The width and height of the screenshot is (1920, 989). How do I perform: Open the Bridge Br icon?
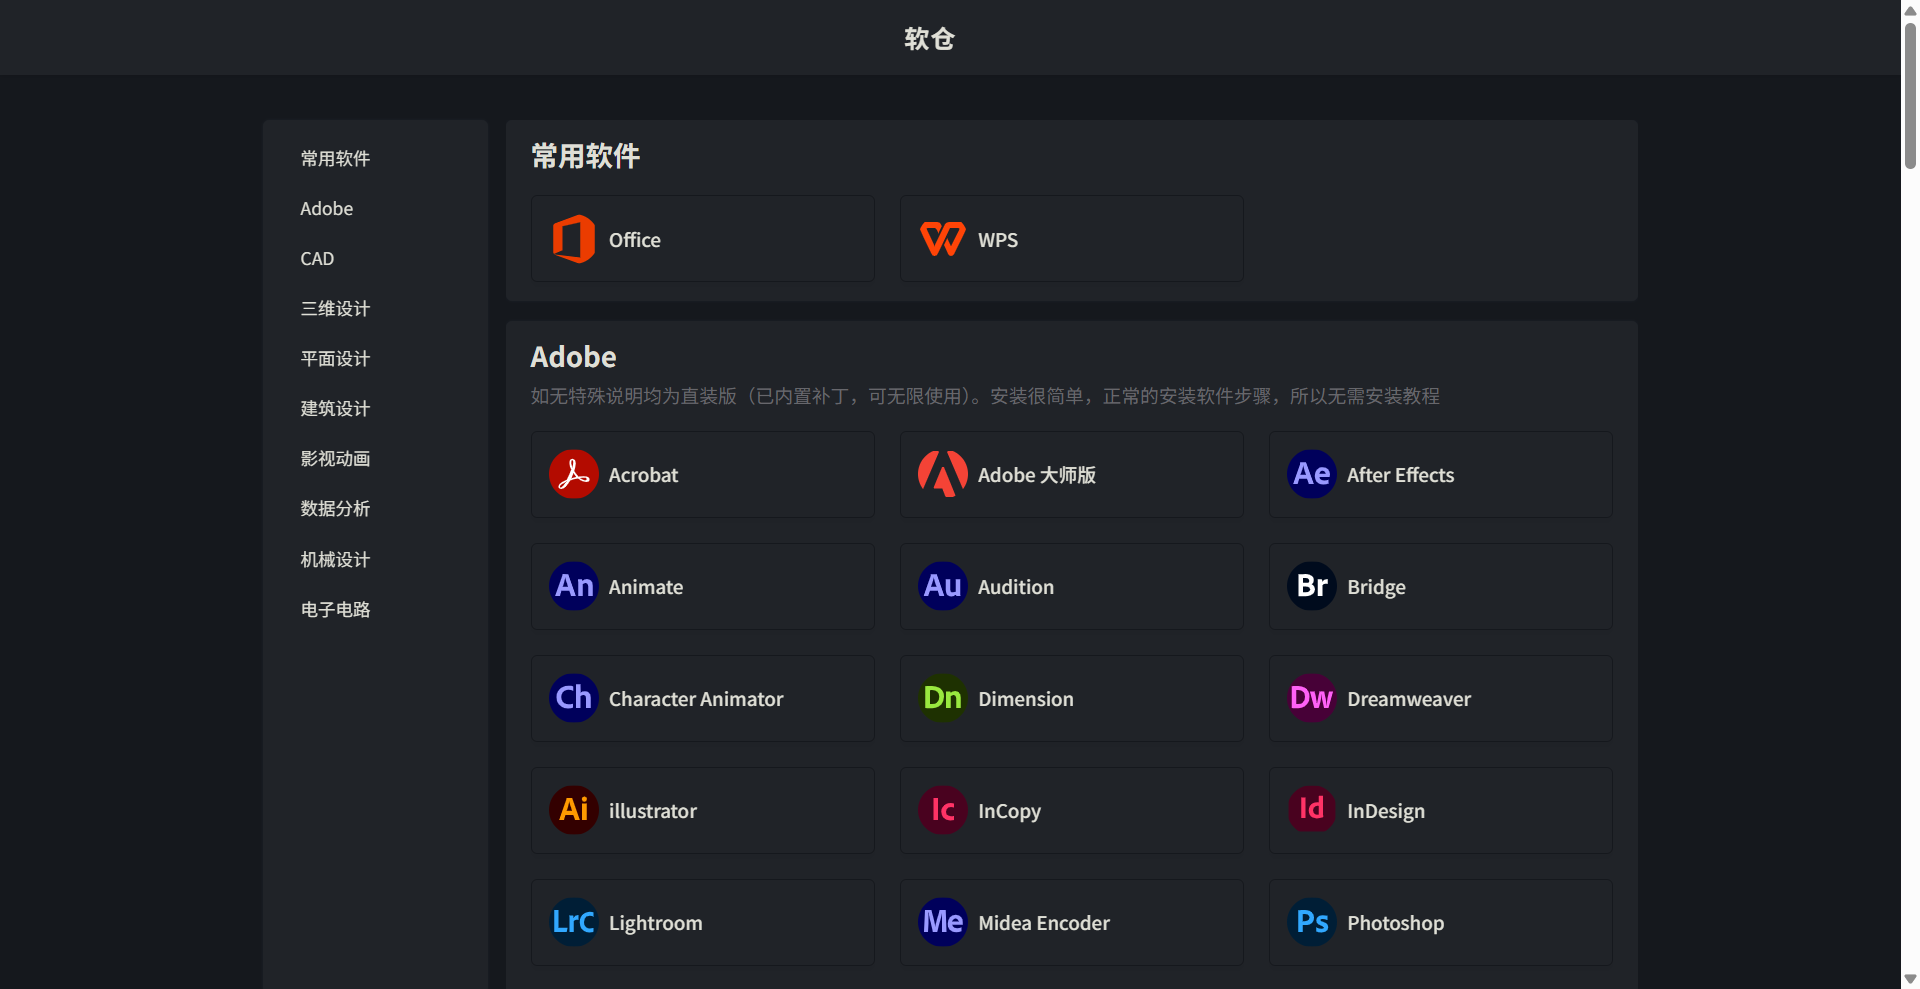1312,587
